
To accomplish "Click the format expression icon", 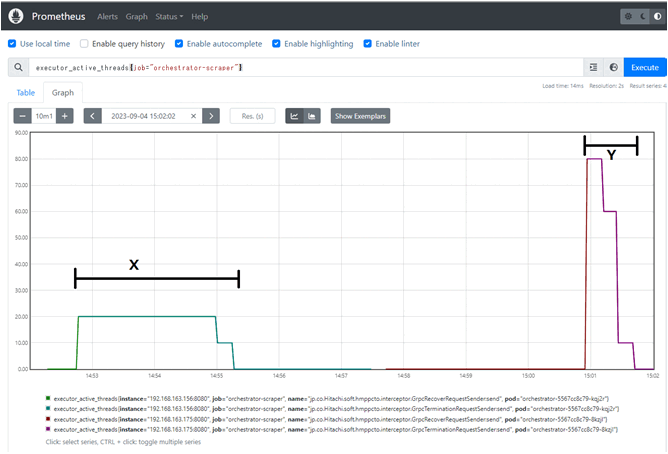I will [x=595, y=67].
